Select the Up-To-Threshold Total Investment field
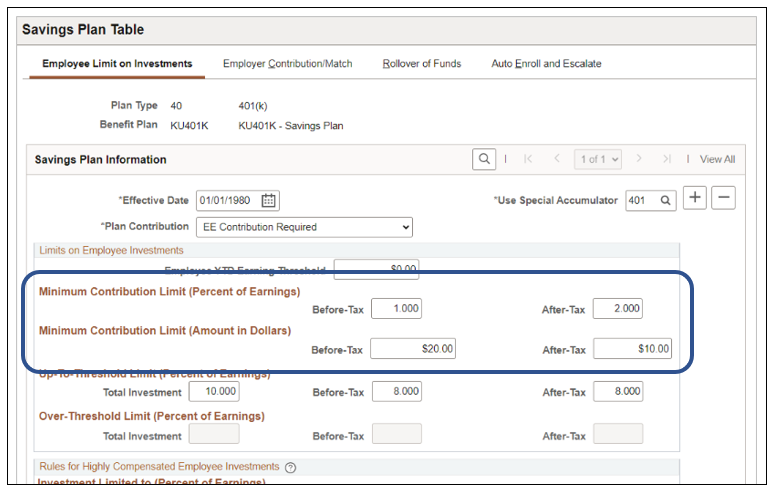 (x=214, y=392)
